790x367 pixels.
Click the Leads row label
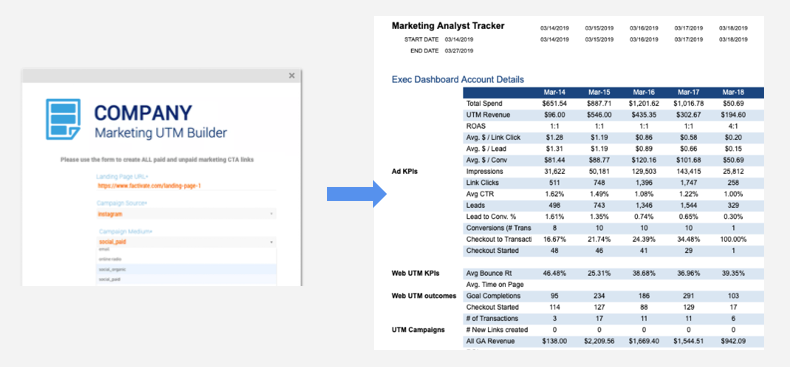click(x=475, y=205)
